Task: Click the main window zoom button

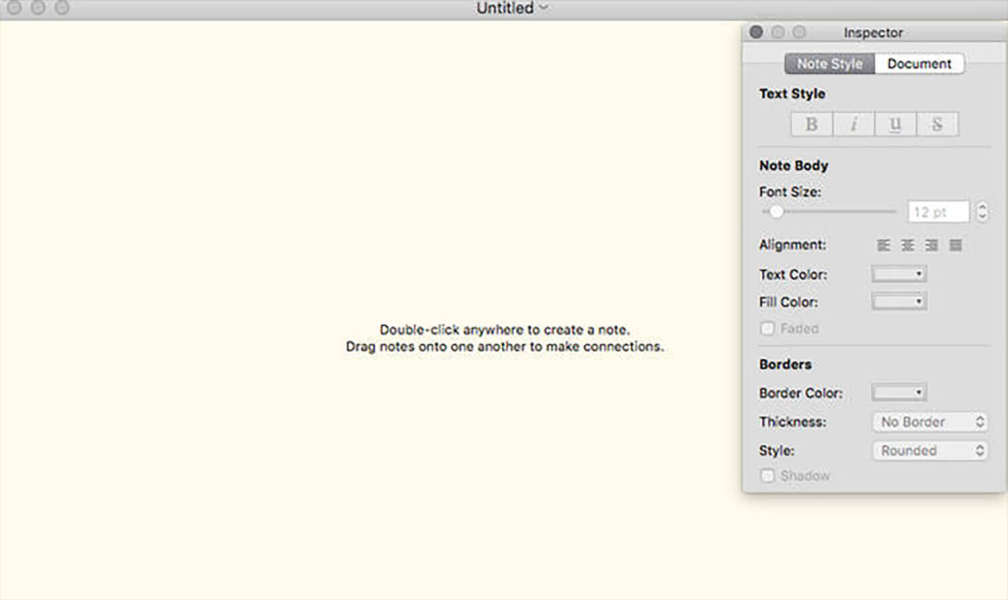Action: (x=62, y=7)
